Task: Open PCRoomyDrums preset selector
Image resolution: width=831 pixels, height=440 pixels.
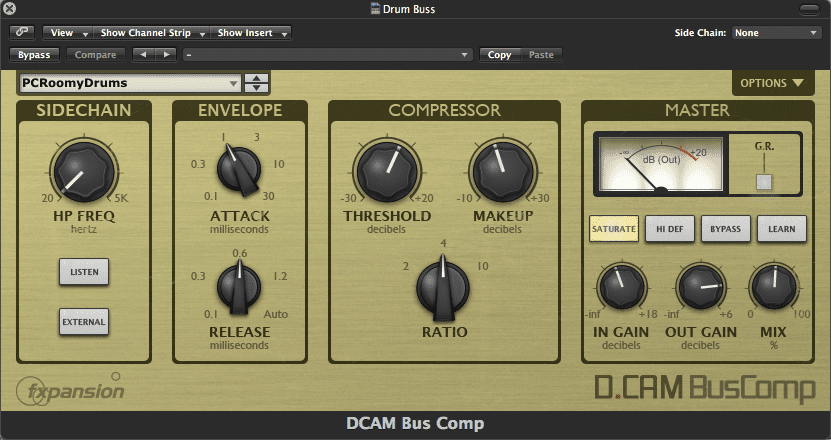Action: click(130, 83)
